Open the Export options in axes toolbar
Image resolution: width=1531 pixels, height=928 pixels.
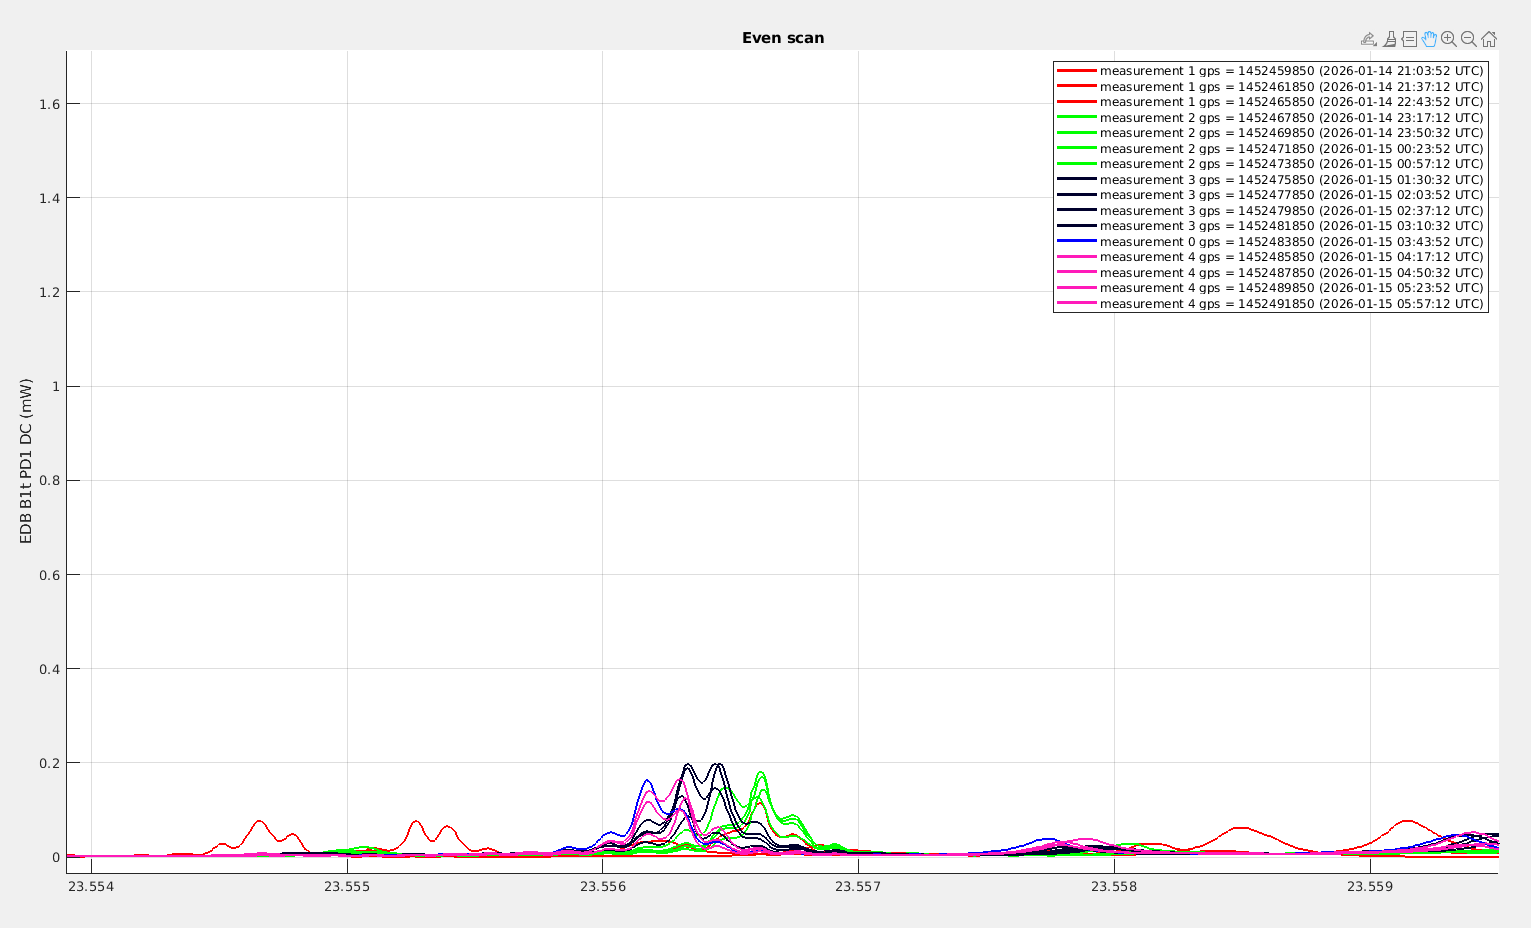click(1368, 39)
